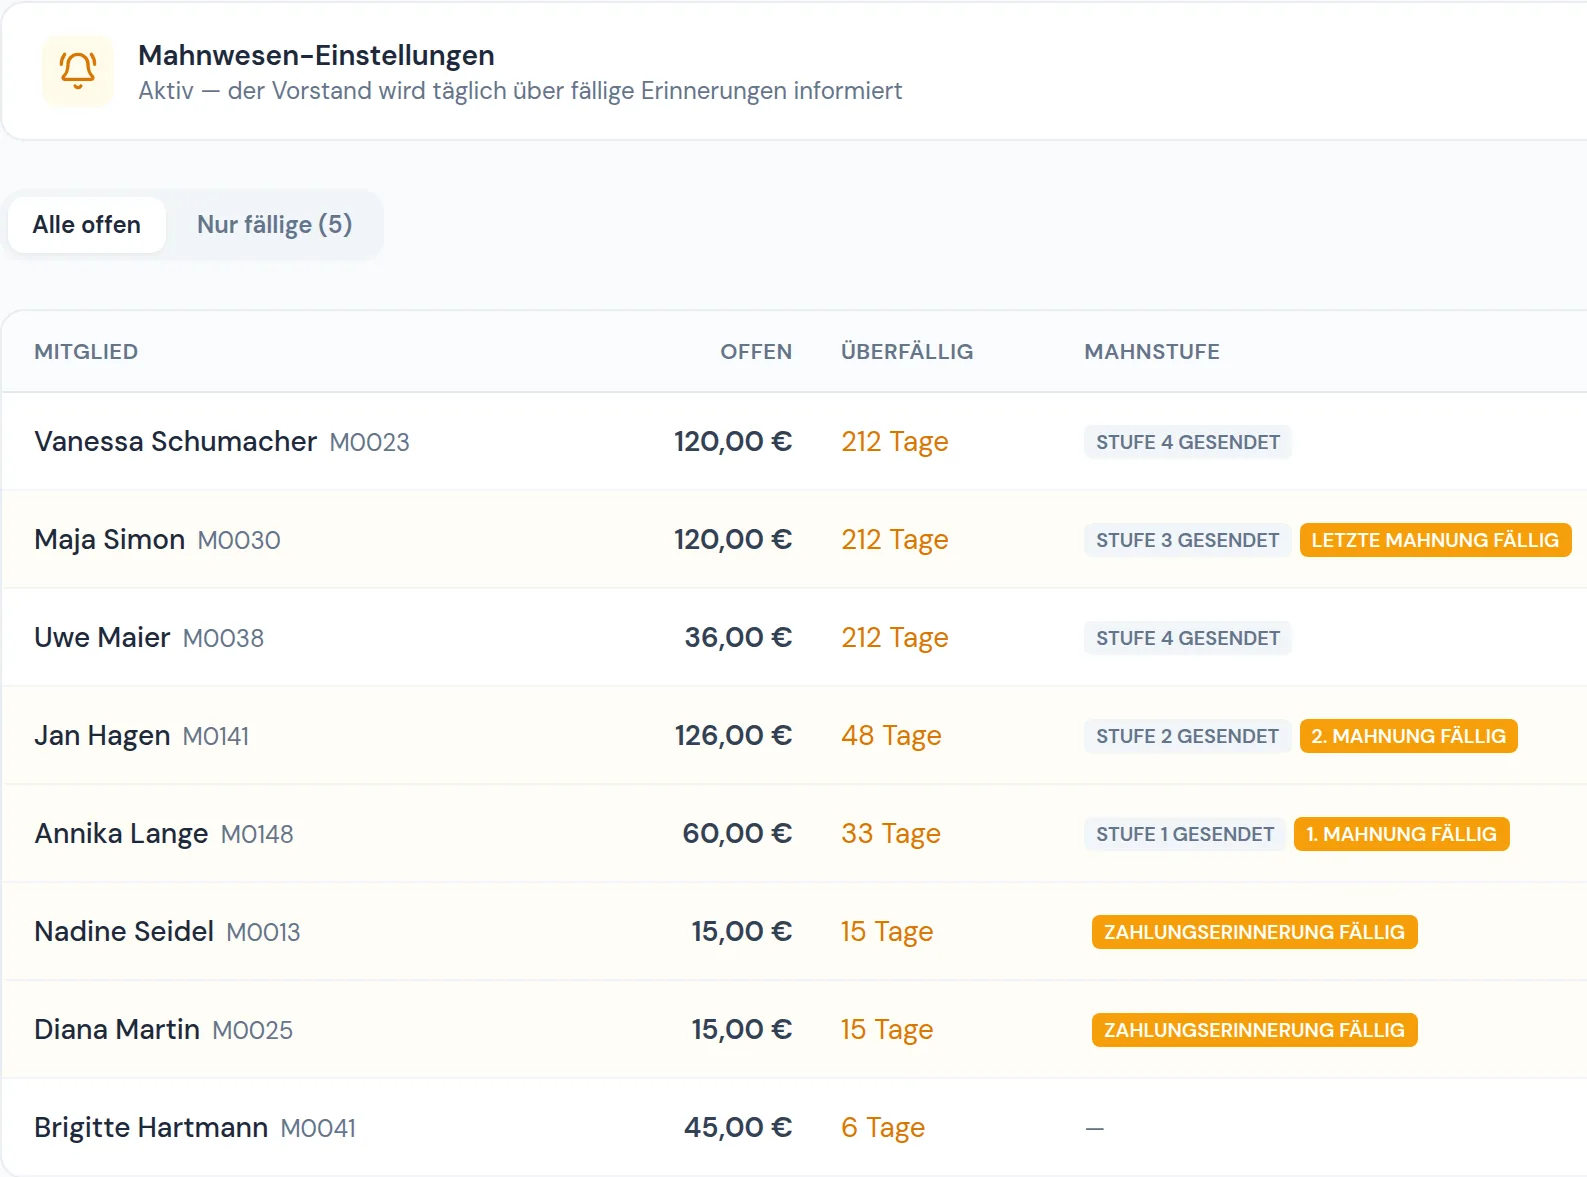Screen dimensions: 1587x1177
Task: Click Diana Martin's 'Zahlungserinnerung fällig' badge
Action: point(1254,1030)
